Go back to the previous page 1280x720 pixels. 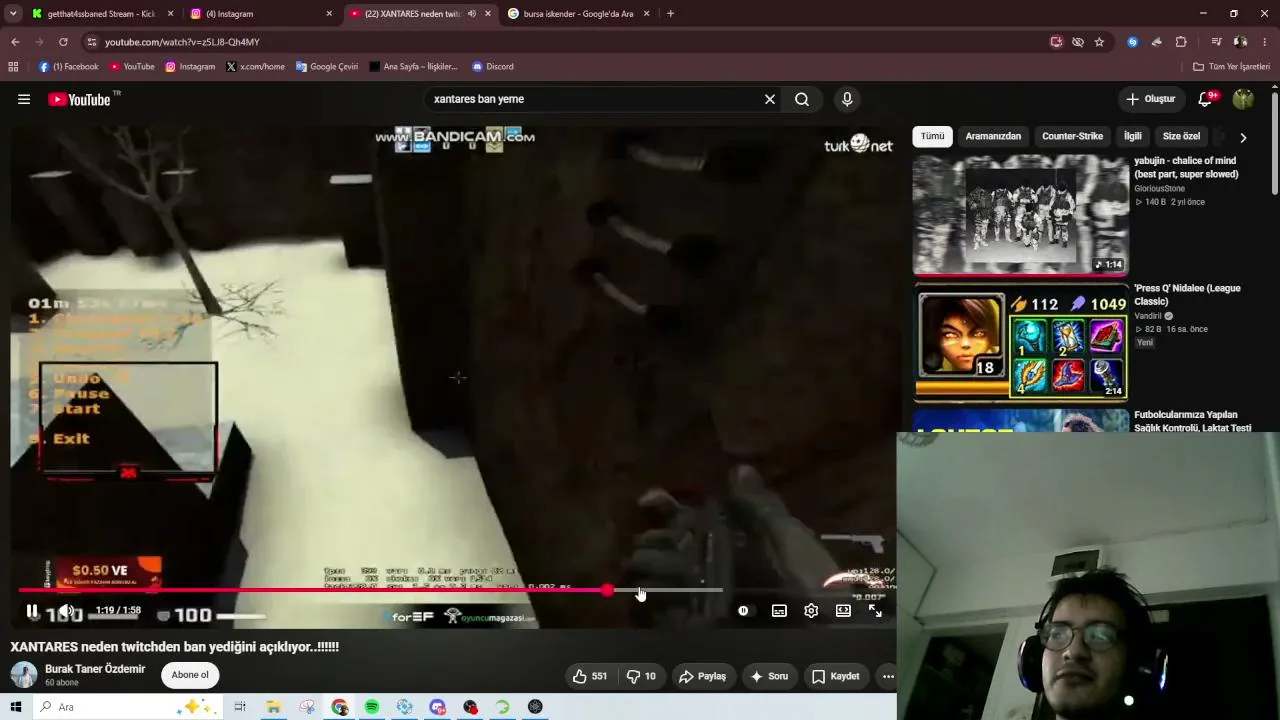click(x=15, y=42)
